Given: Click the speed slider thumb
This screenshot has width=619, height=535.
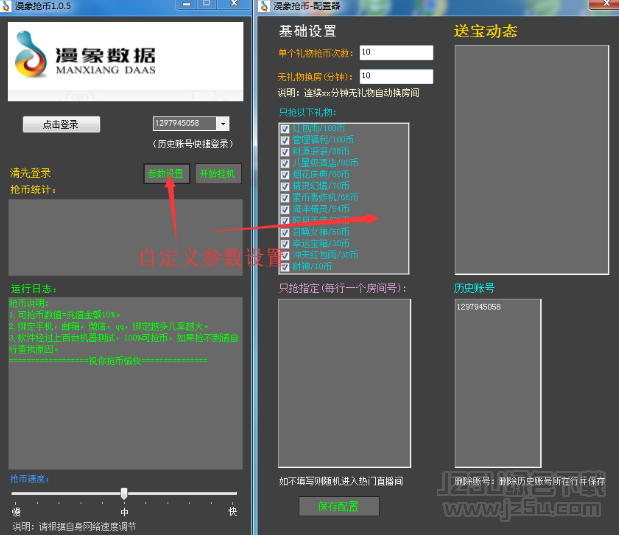Looking at the screenshot, I should 124,493.
